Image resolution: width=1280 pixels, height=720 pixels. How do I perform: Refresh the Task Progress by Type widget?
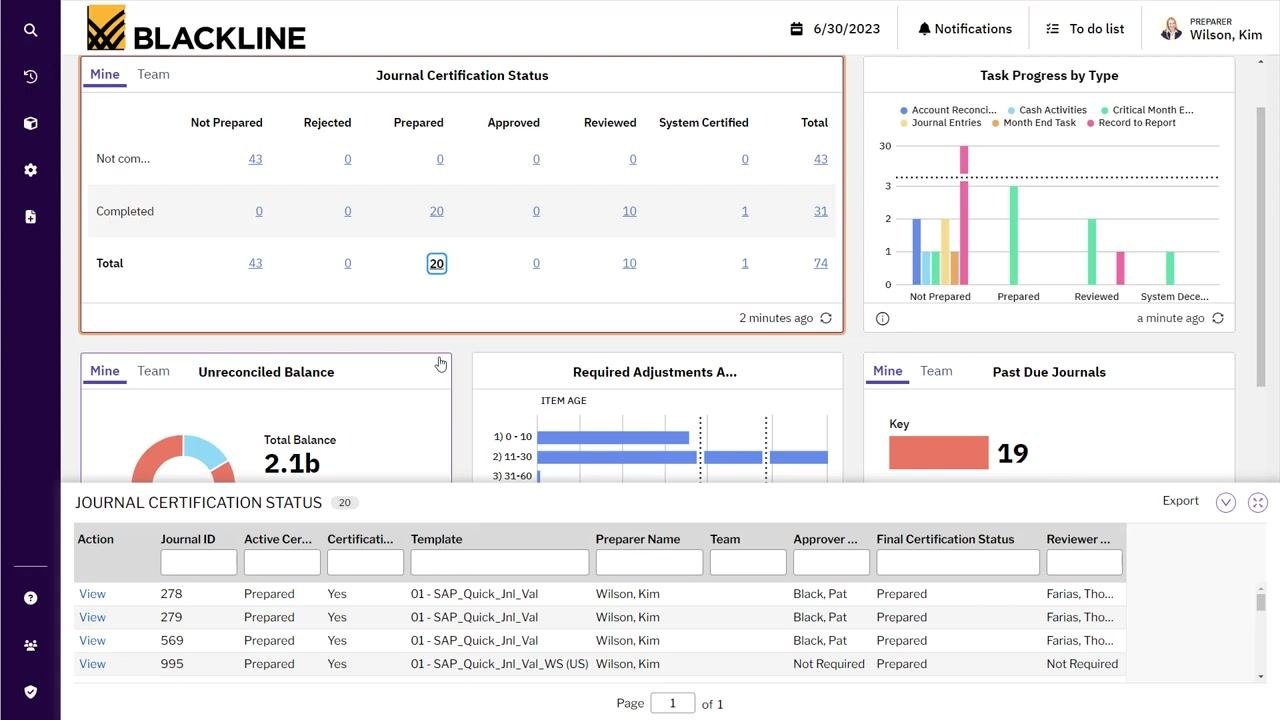[1218, 318]
